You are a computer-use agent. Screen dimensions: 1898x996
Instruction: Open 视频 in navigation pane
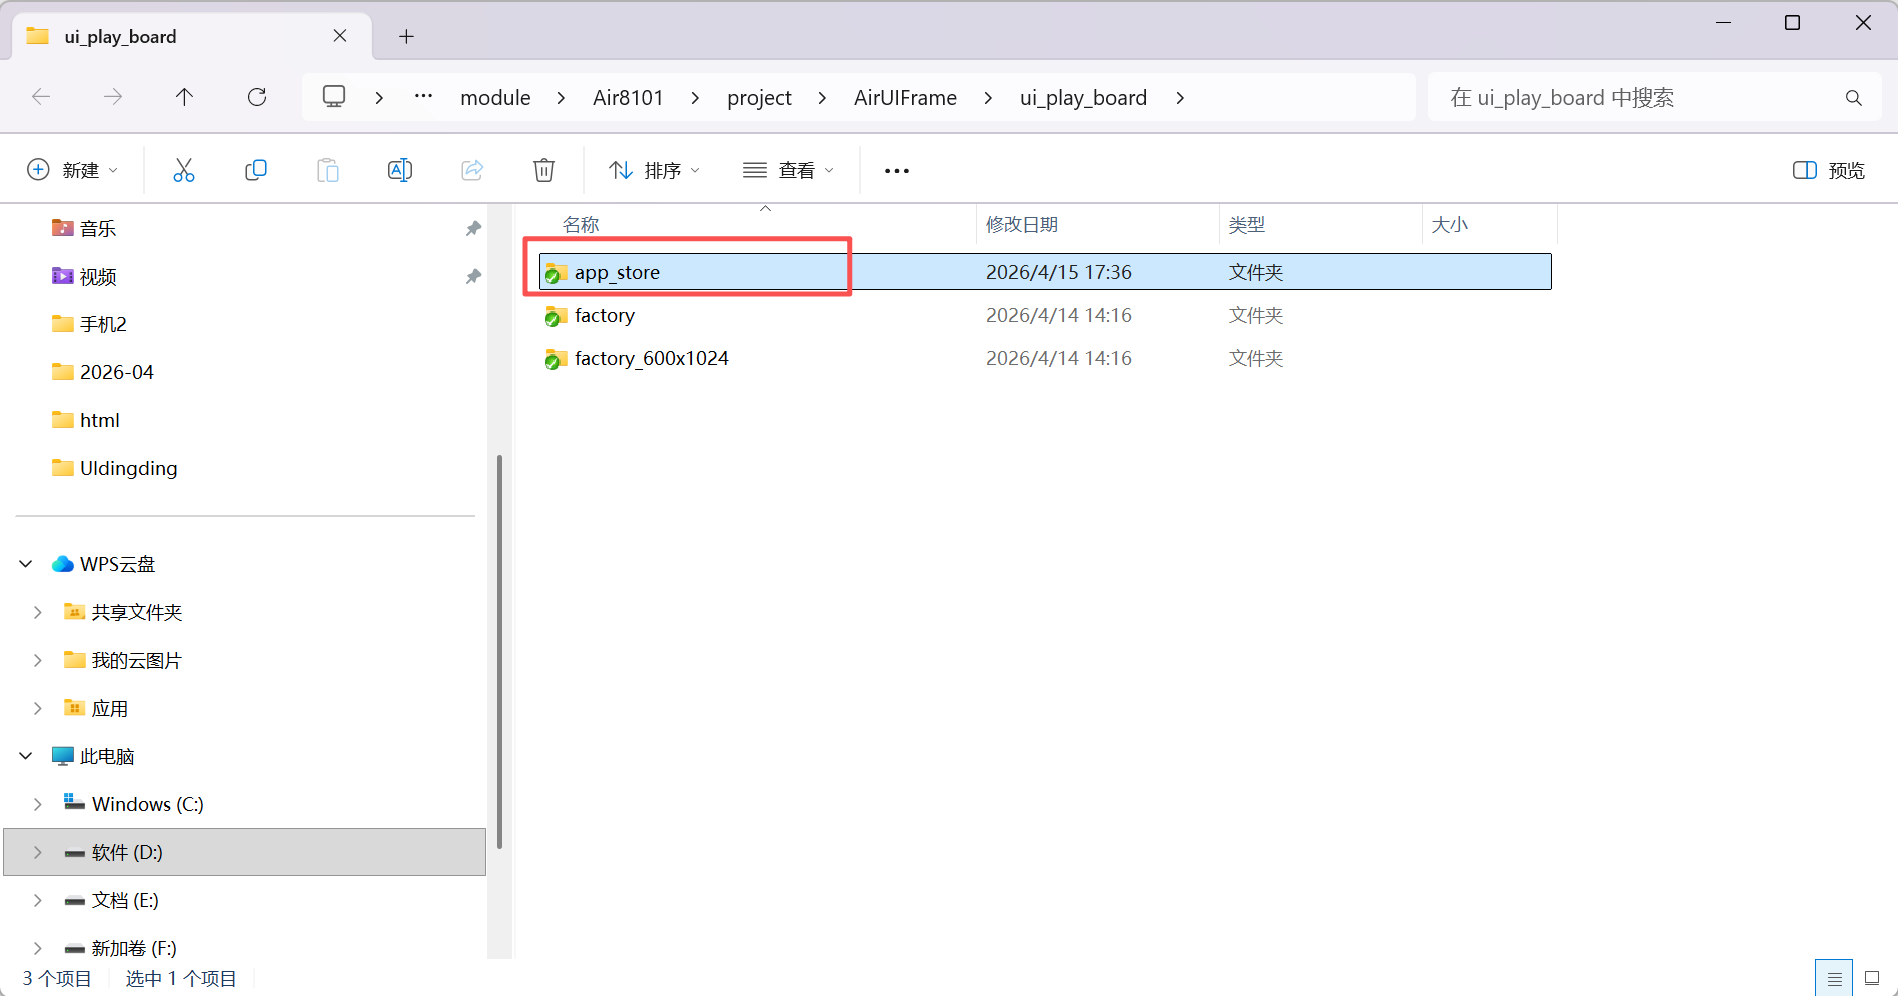tap(98, 277)
